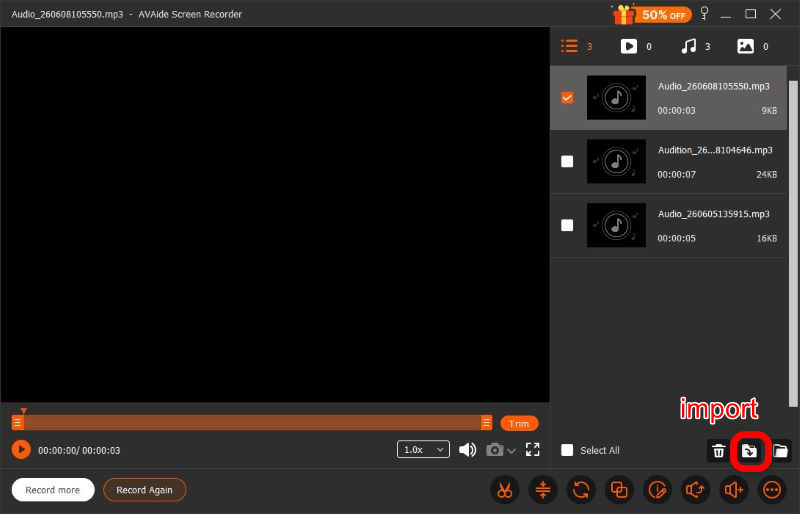Click the Record Again button

(x=144, y=490)
